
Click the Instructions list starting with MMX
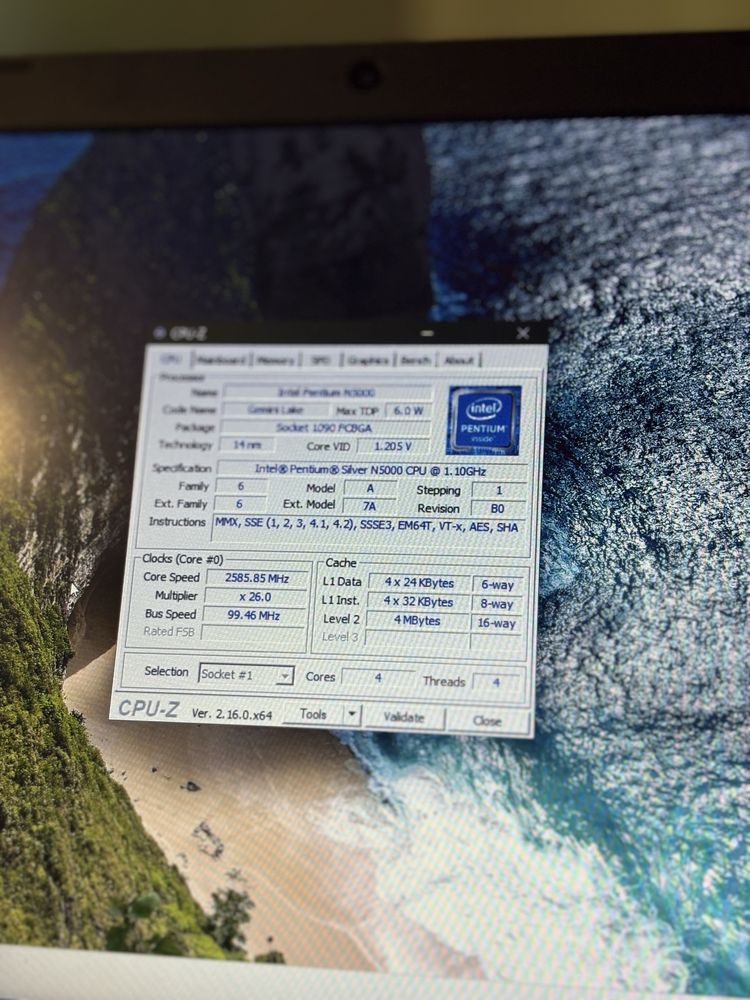pos(369,533)
